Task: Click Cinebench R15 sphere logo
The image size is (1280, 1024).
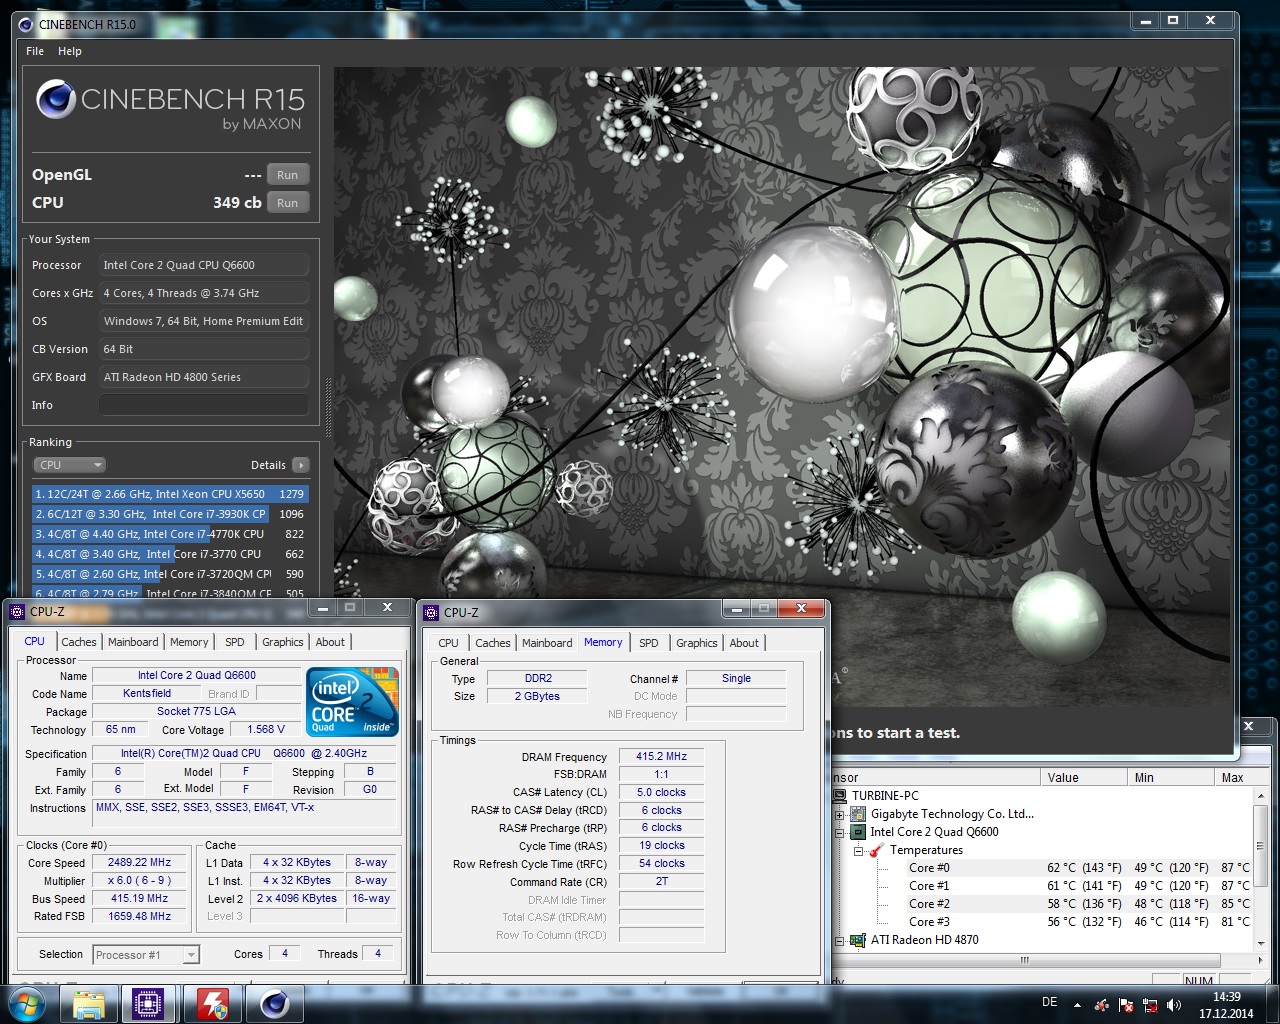Action: (56, 100)
